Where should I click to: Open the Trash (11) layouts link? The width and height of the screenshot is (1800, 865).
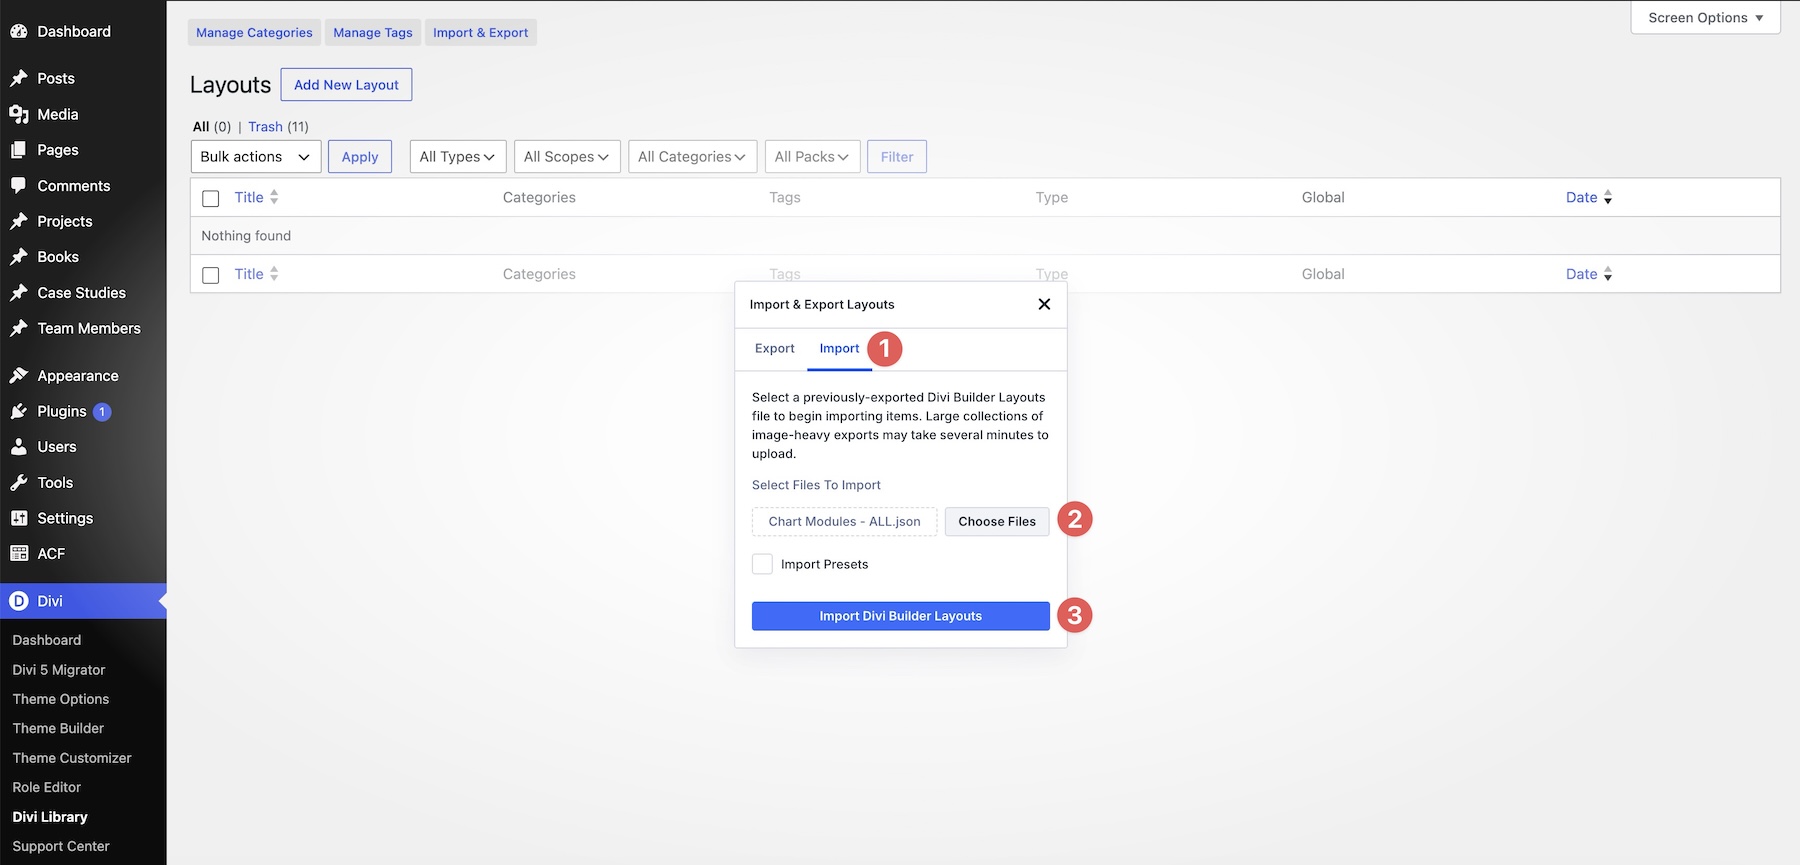(x=278, y=127)
